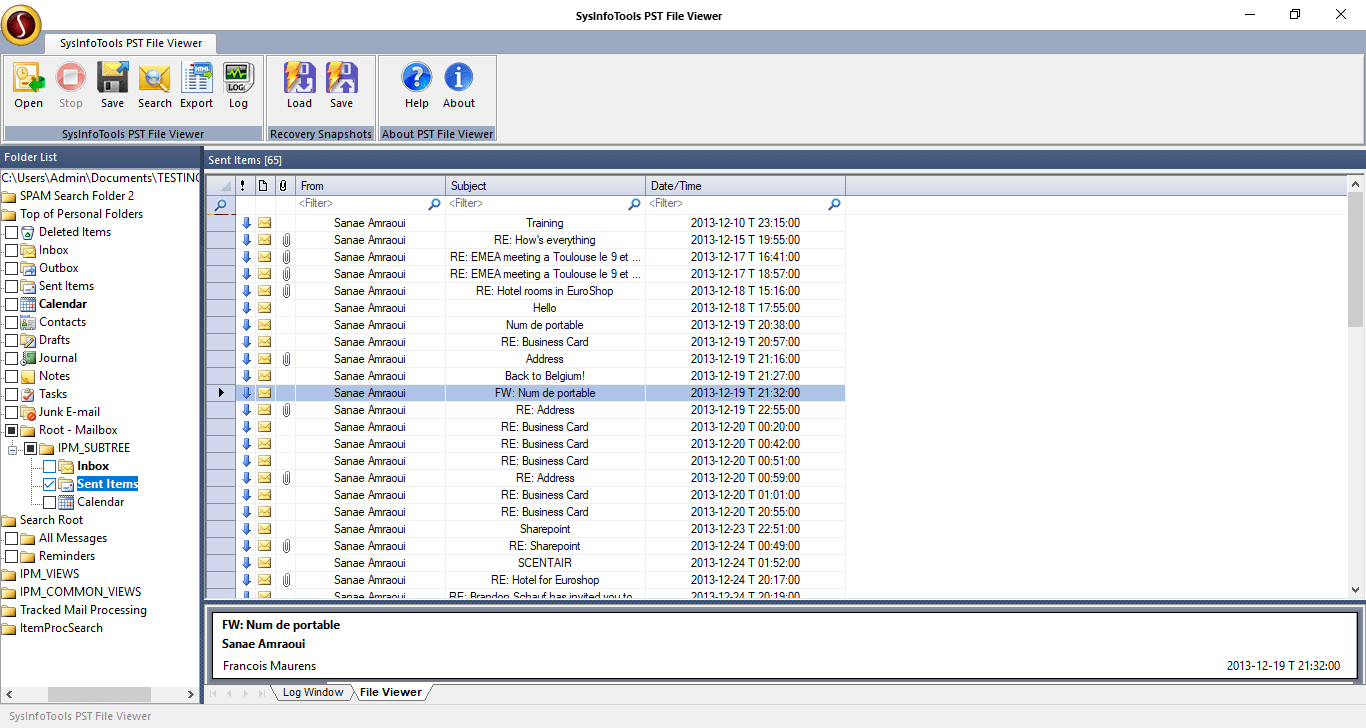Image resolution: width=1366 pixels, height=728 pixels.
Task: Open the Subject column filter search
Action: [634, 203]
